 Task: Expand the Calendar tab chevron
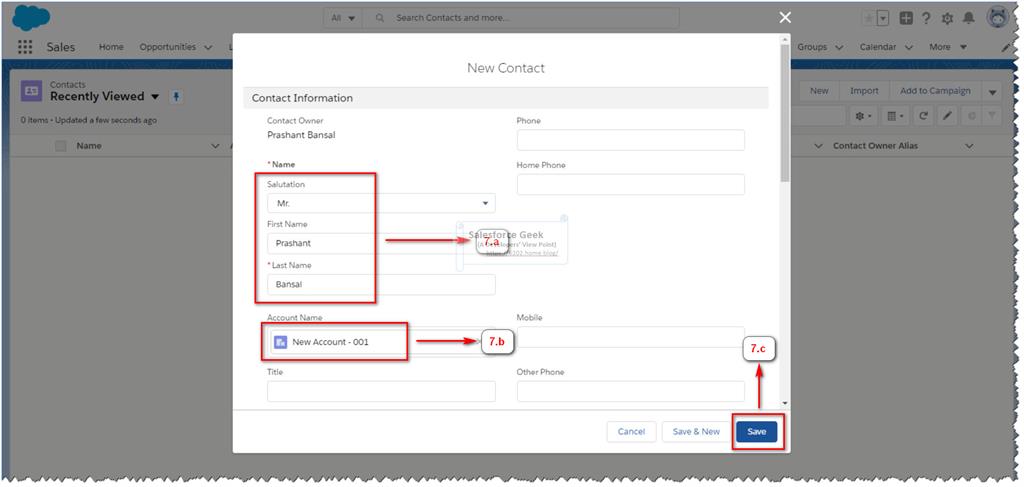point(908,47)
